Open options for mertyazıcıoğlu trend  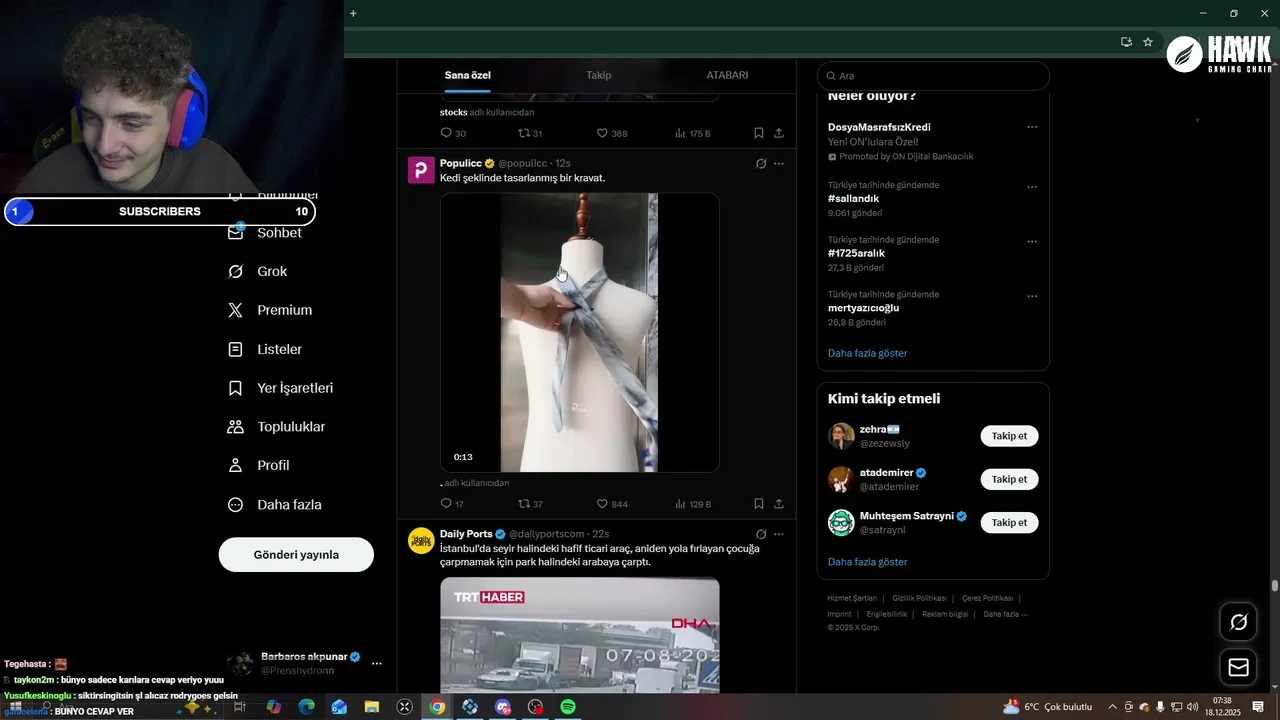click(1032, 297)
